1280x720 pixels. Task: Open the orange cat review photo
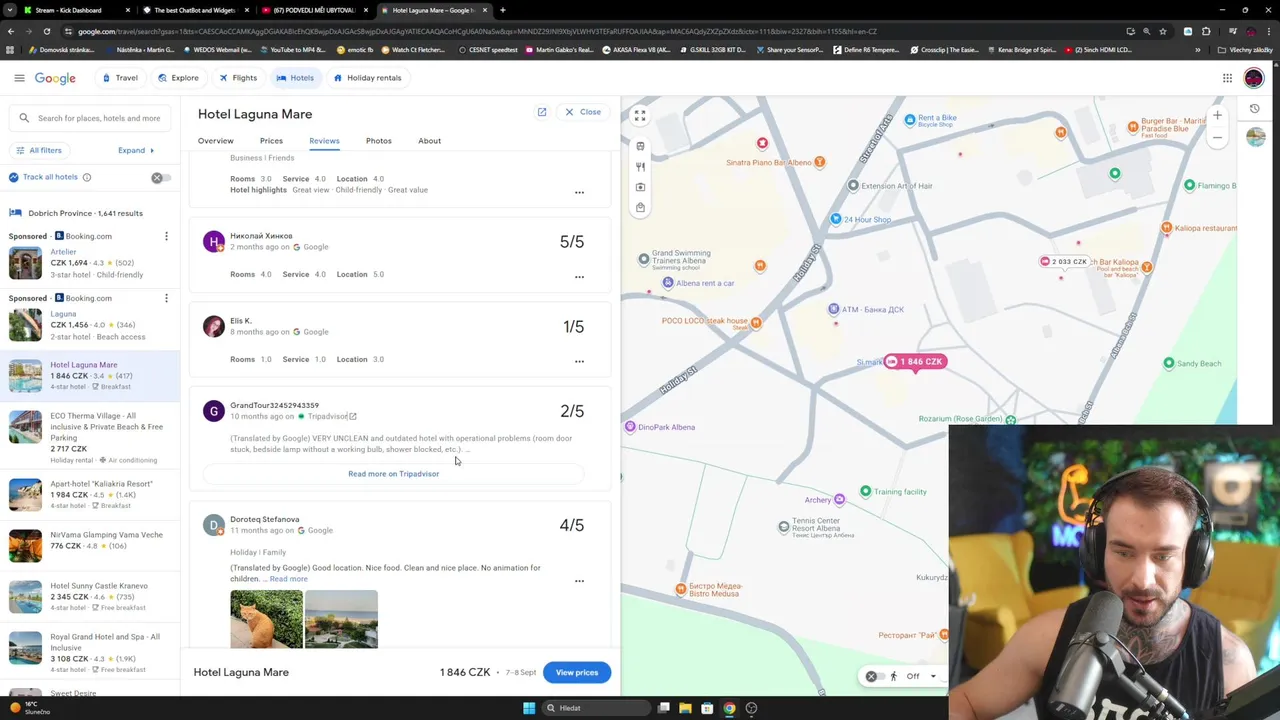(266, 619)
